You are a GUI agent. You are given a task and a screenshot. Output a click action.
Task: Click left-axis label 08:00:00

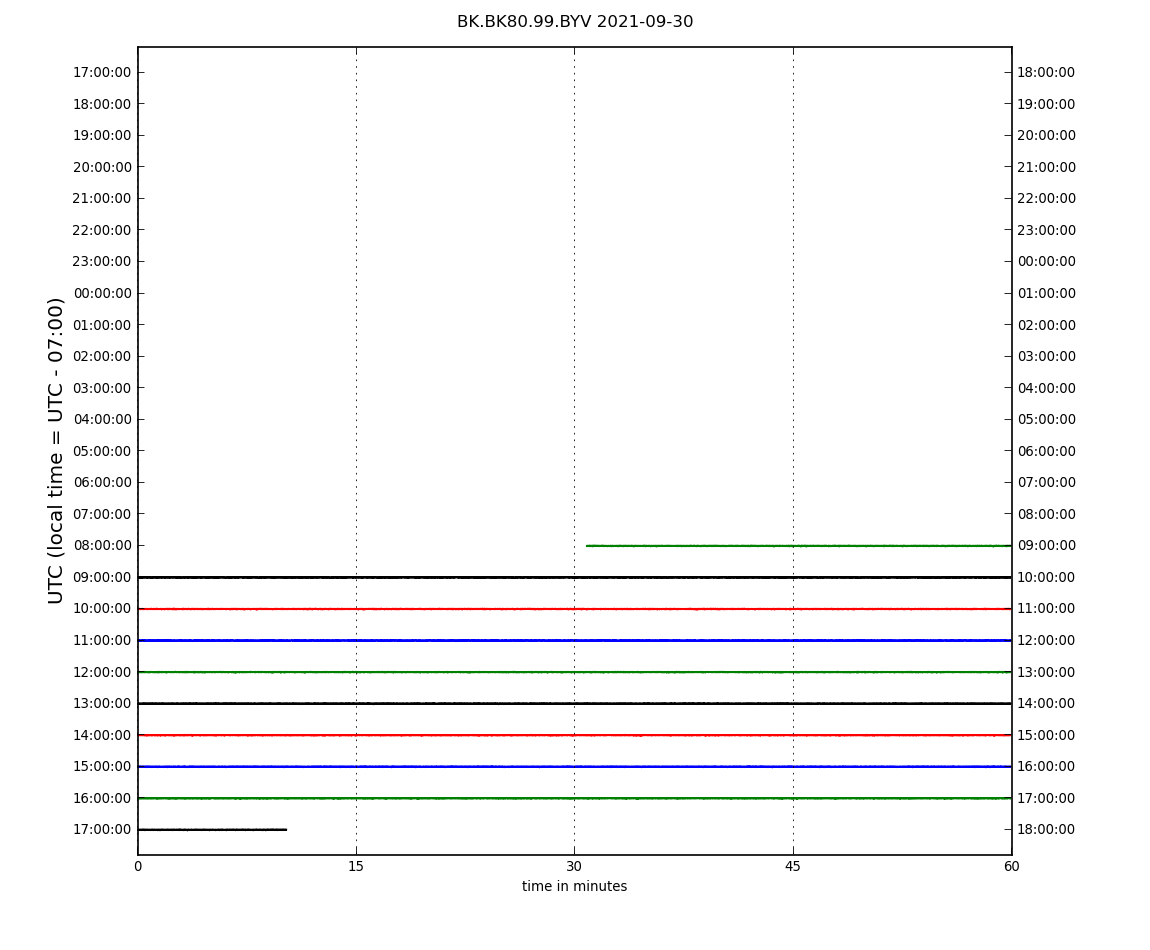click(102, 546)
